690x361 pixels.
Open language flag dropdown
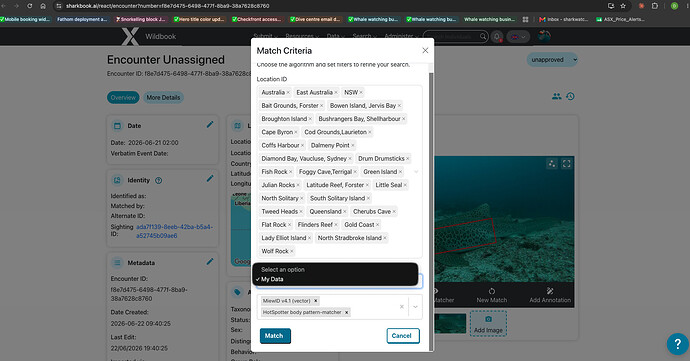(518, 37)
